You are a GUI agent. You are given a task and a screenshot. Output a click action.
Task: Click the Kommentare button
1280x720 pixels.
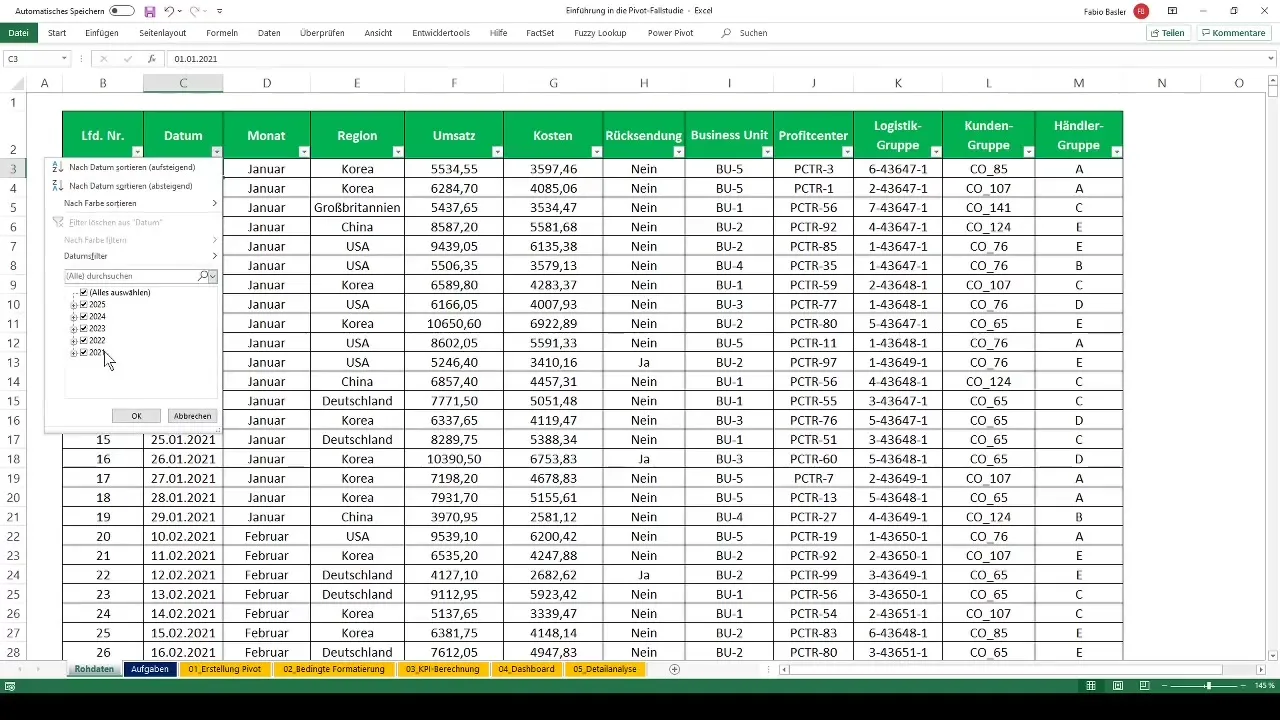click(x=1234, y=33)
